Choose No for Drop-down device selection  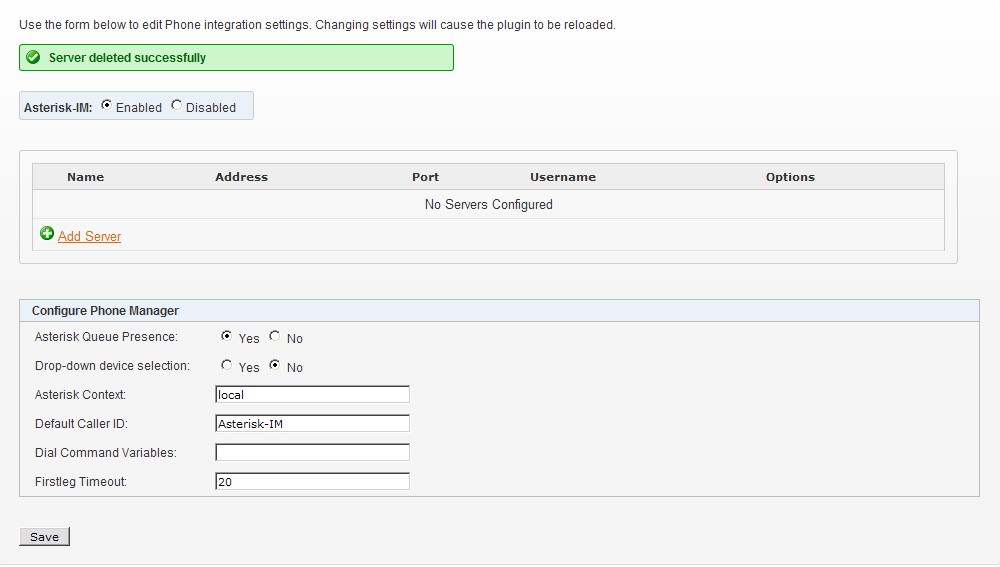pos(275,366)
